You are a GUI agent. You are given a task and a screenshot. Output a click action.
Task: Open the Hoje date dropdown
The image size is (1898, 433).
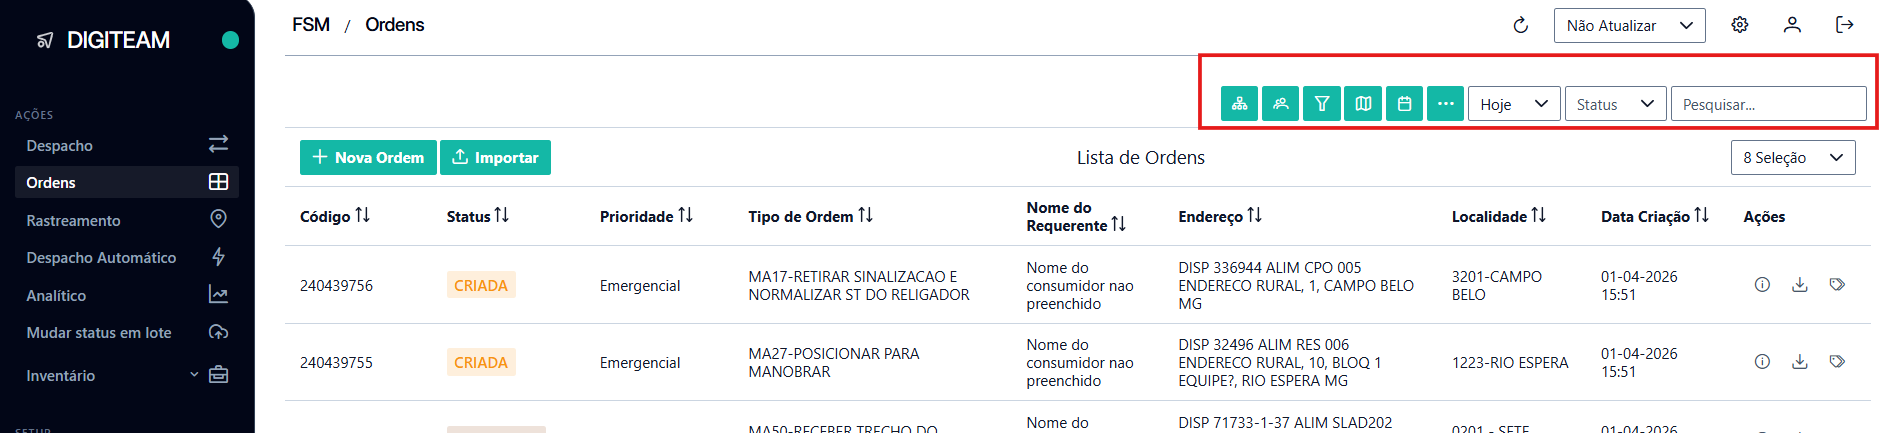(x=1513, y=104)
